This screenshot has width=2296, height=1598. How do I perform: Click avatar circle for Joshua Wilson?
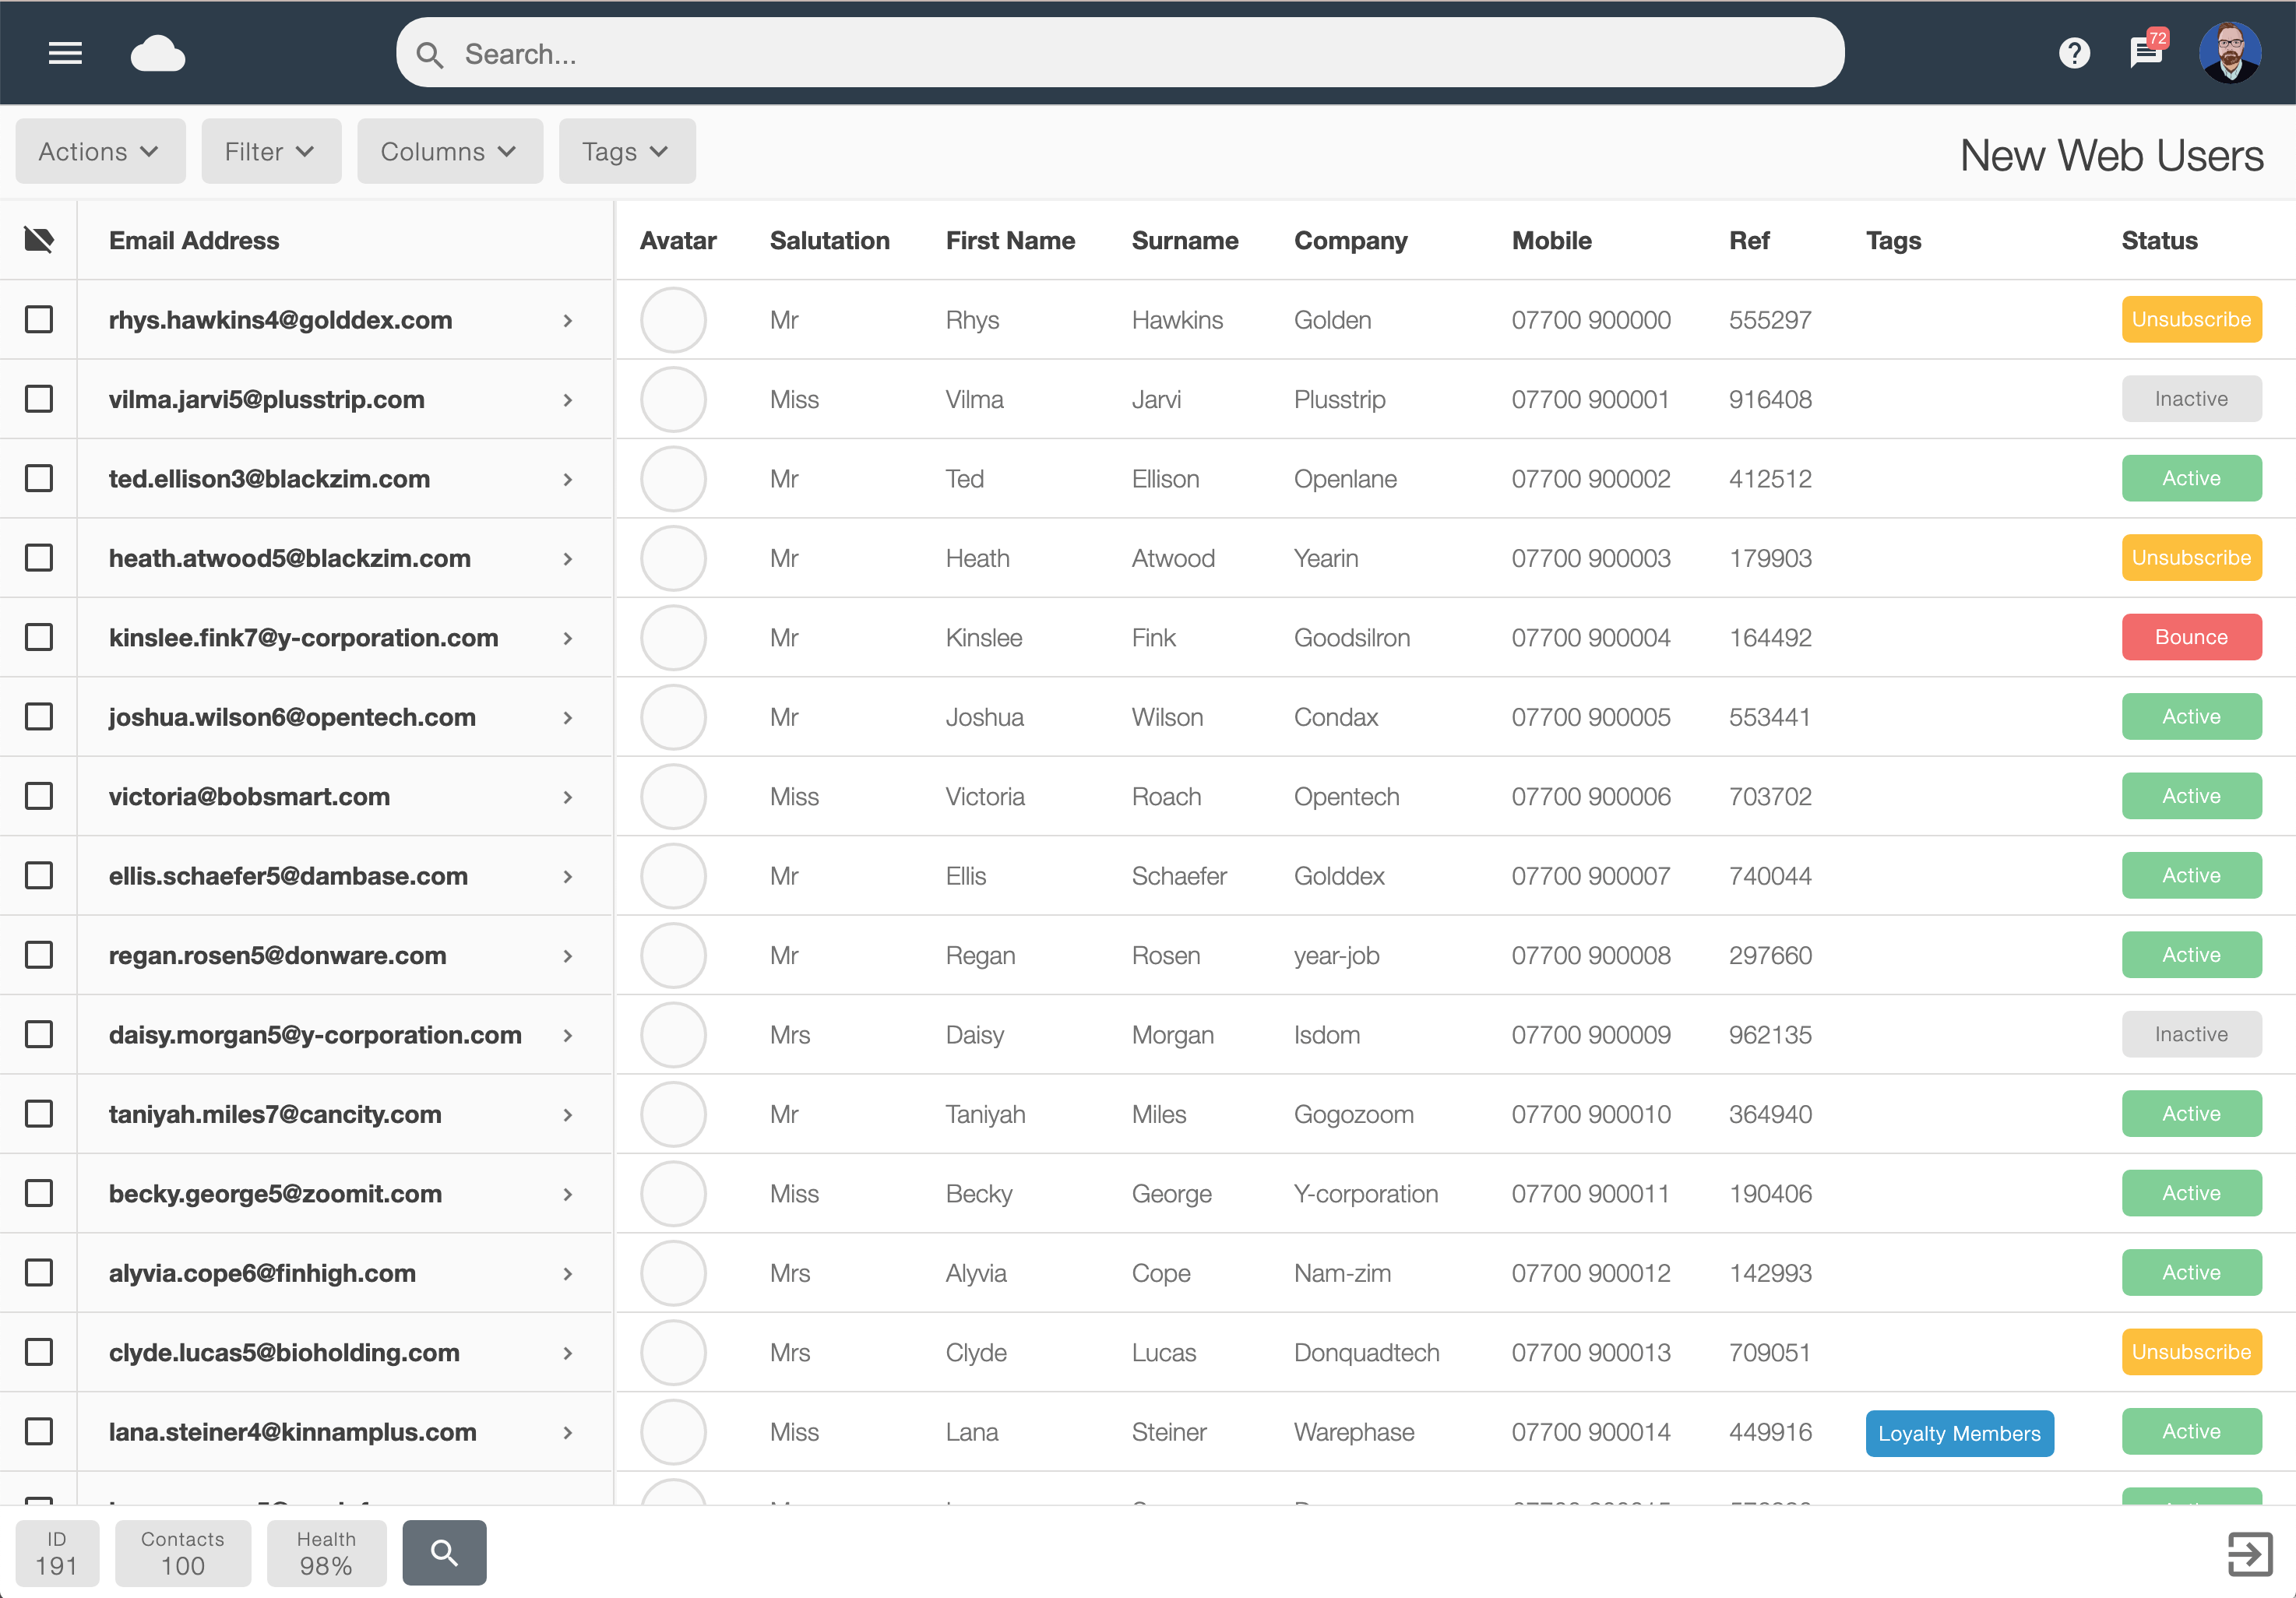pyautogui.click(x=673, y=717)
